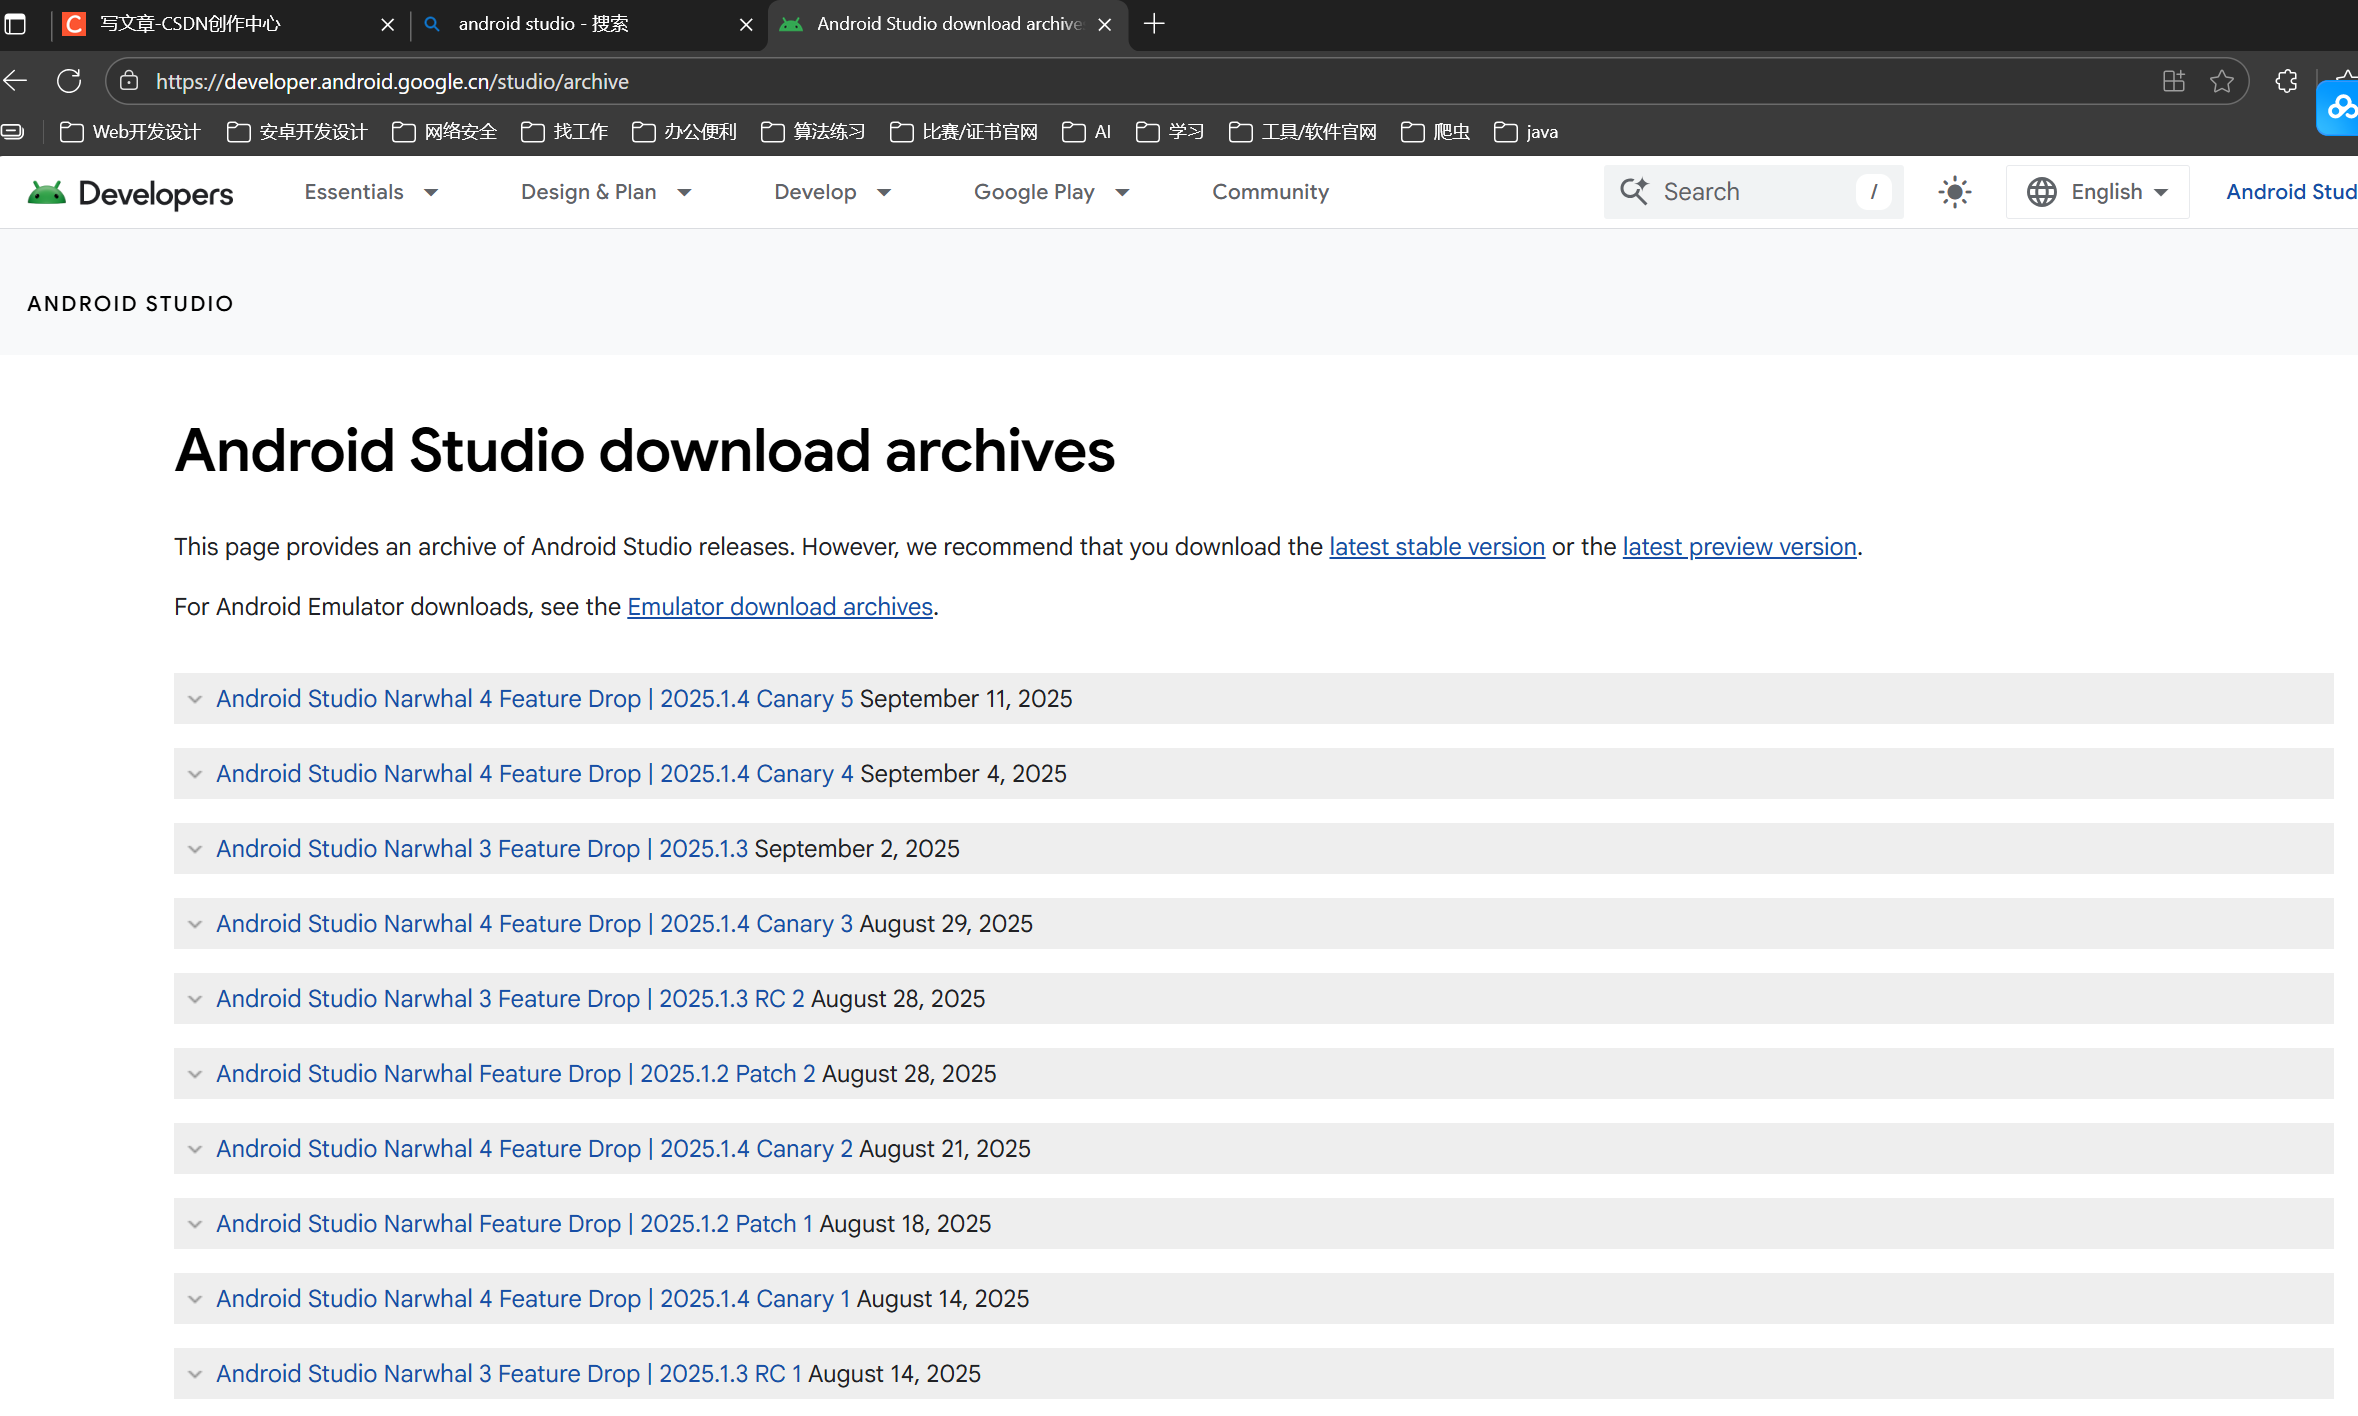Open the Web开发设计 bookmark folder
This screenshot has height=1416, width=2358.
130,132
